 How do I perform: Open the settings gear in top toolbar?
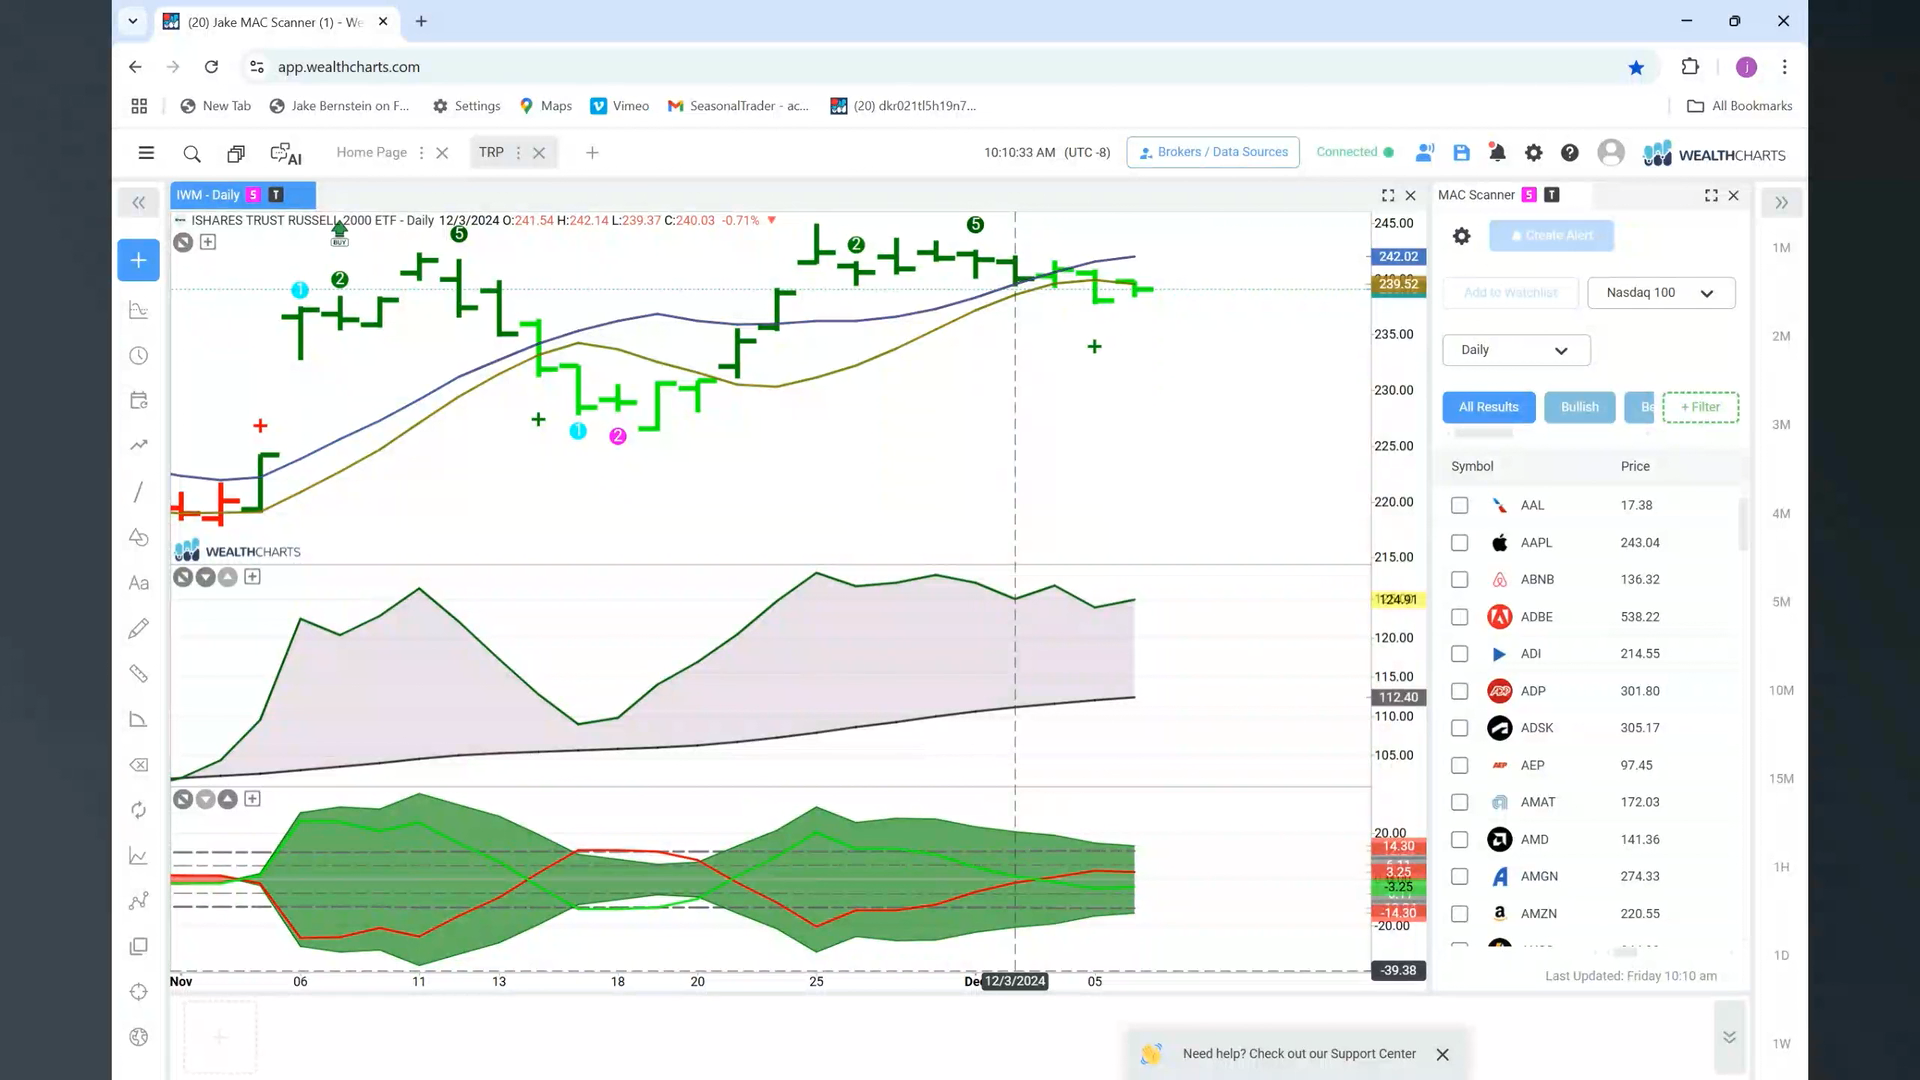[x=1533, y=152]
